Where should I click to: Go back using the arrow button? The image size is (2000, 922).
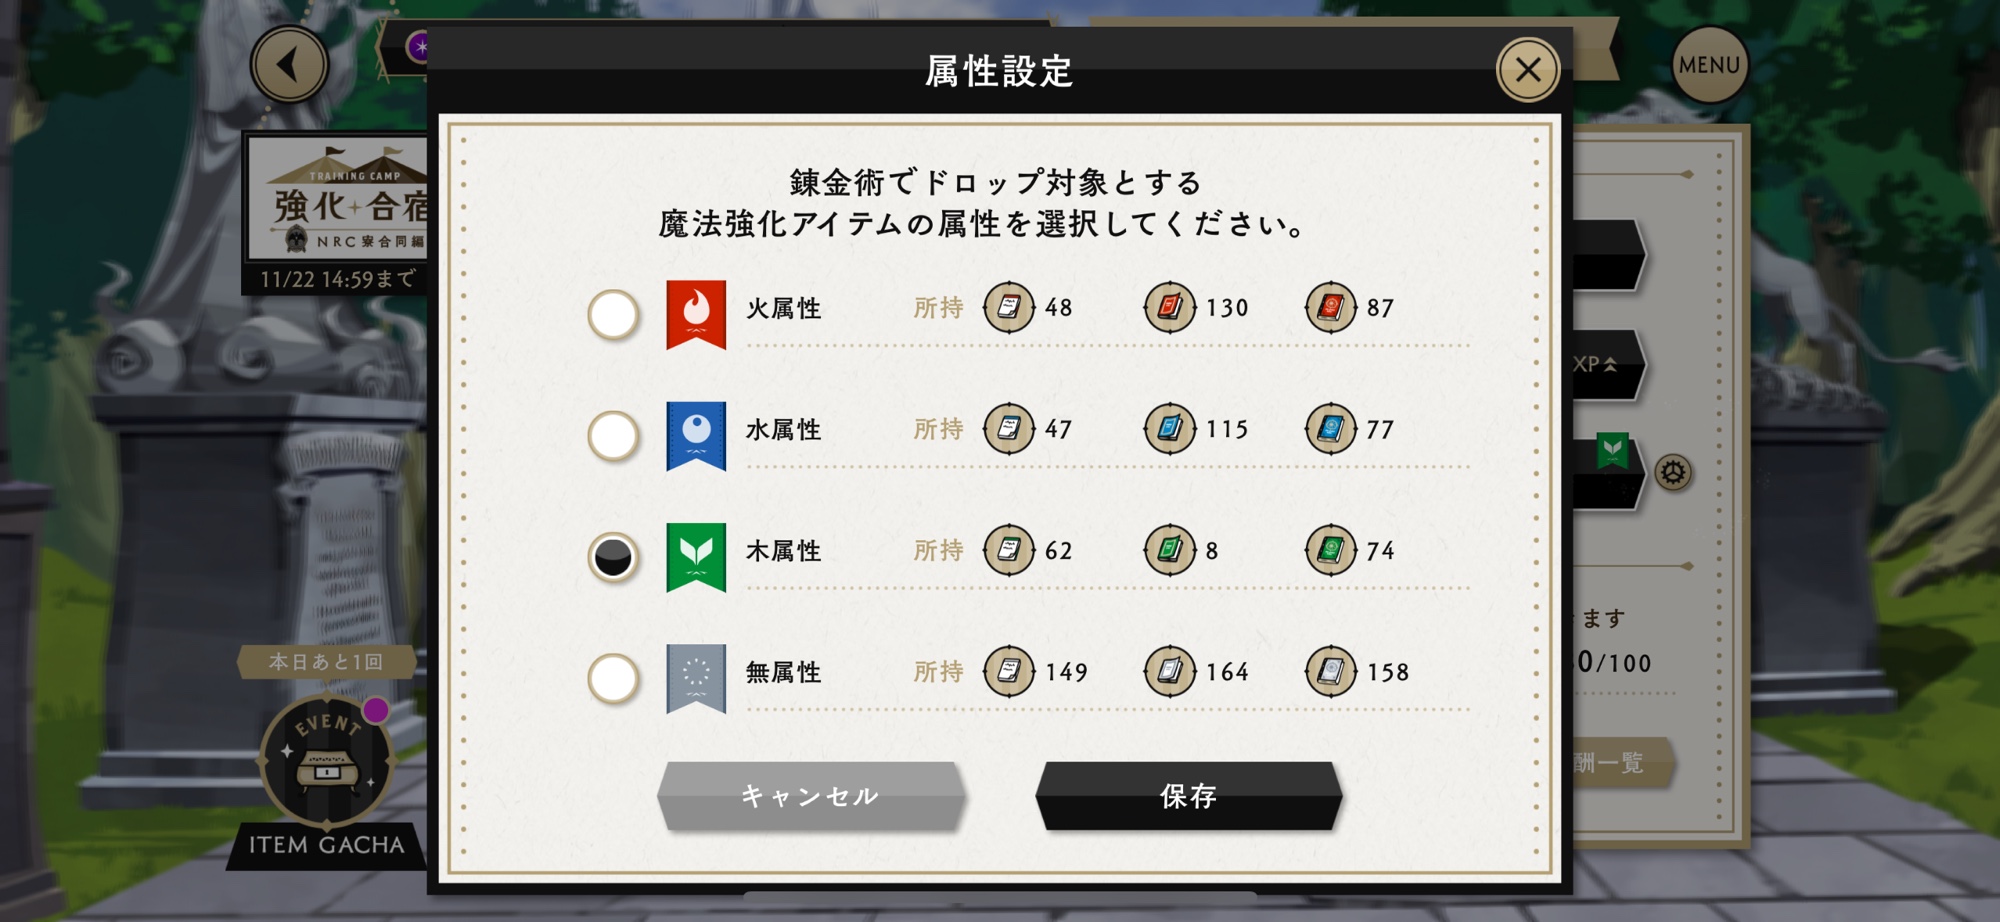[289, 65]
